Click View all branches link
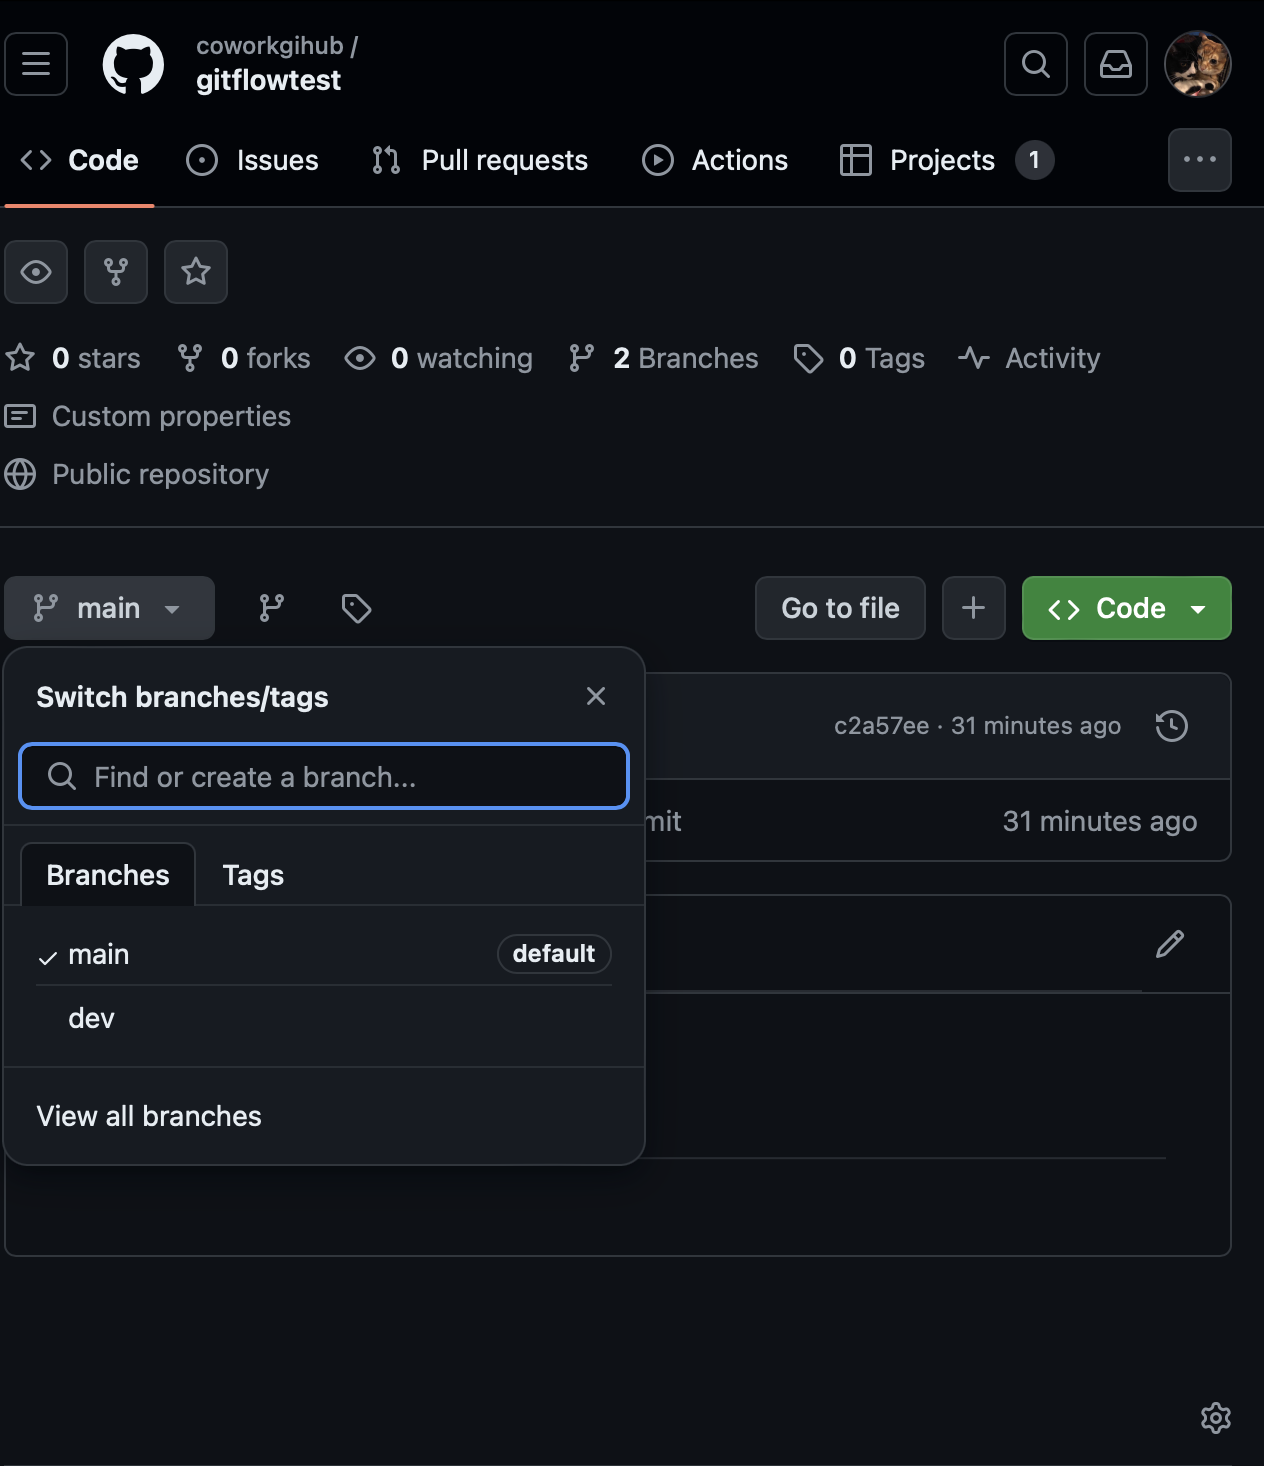The height and width of the screenshot is (1466, 1264). click(x=149, y=1116)
